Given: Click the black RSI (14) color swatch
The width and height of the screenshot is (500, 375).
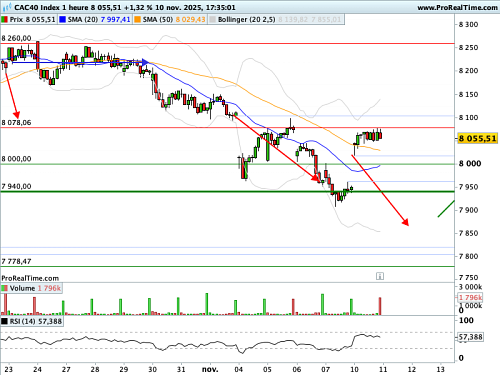Looking at the screenshot, I should 5,321.
